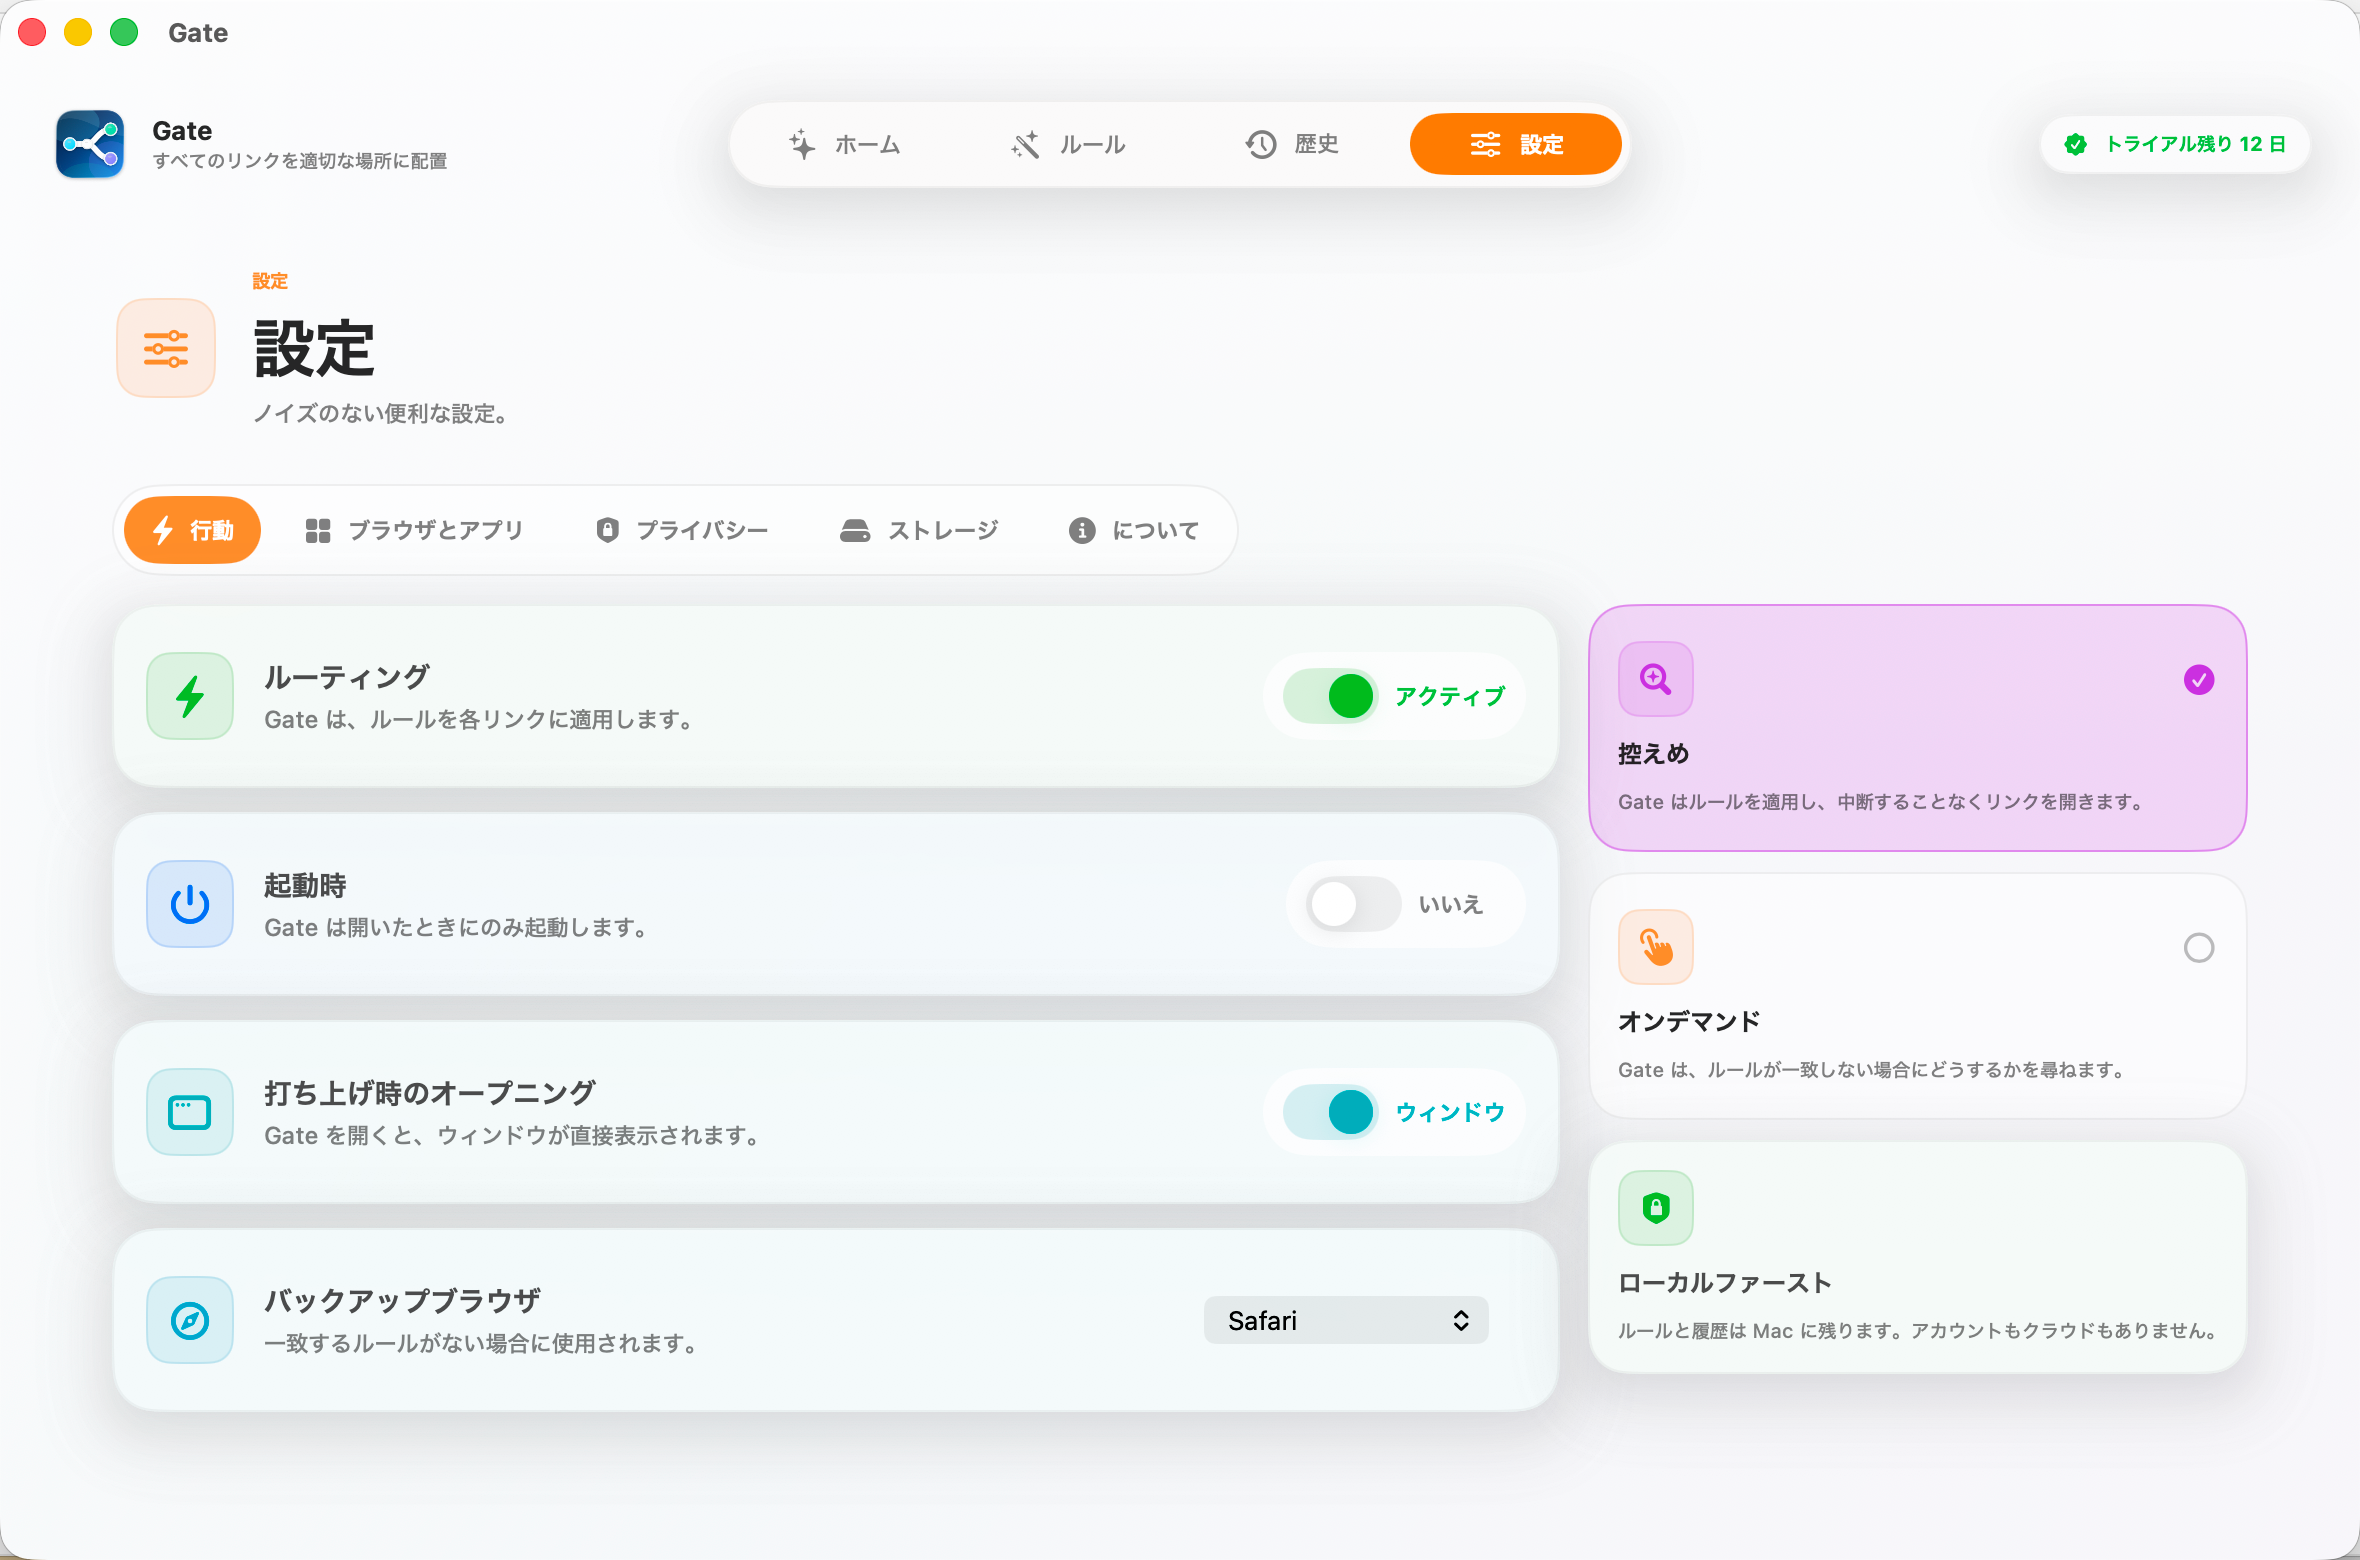Select the オンデマンド radio button
Screen dimensions: 2360x1560
click(2199, 948)
